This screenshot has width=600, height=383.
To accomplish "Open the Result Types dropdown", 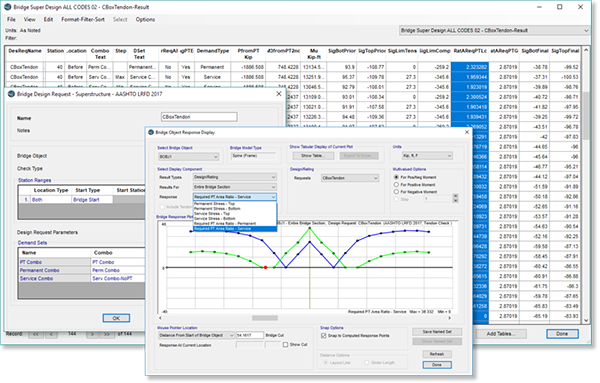I will (235, 177).
